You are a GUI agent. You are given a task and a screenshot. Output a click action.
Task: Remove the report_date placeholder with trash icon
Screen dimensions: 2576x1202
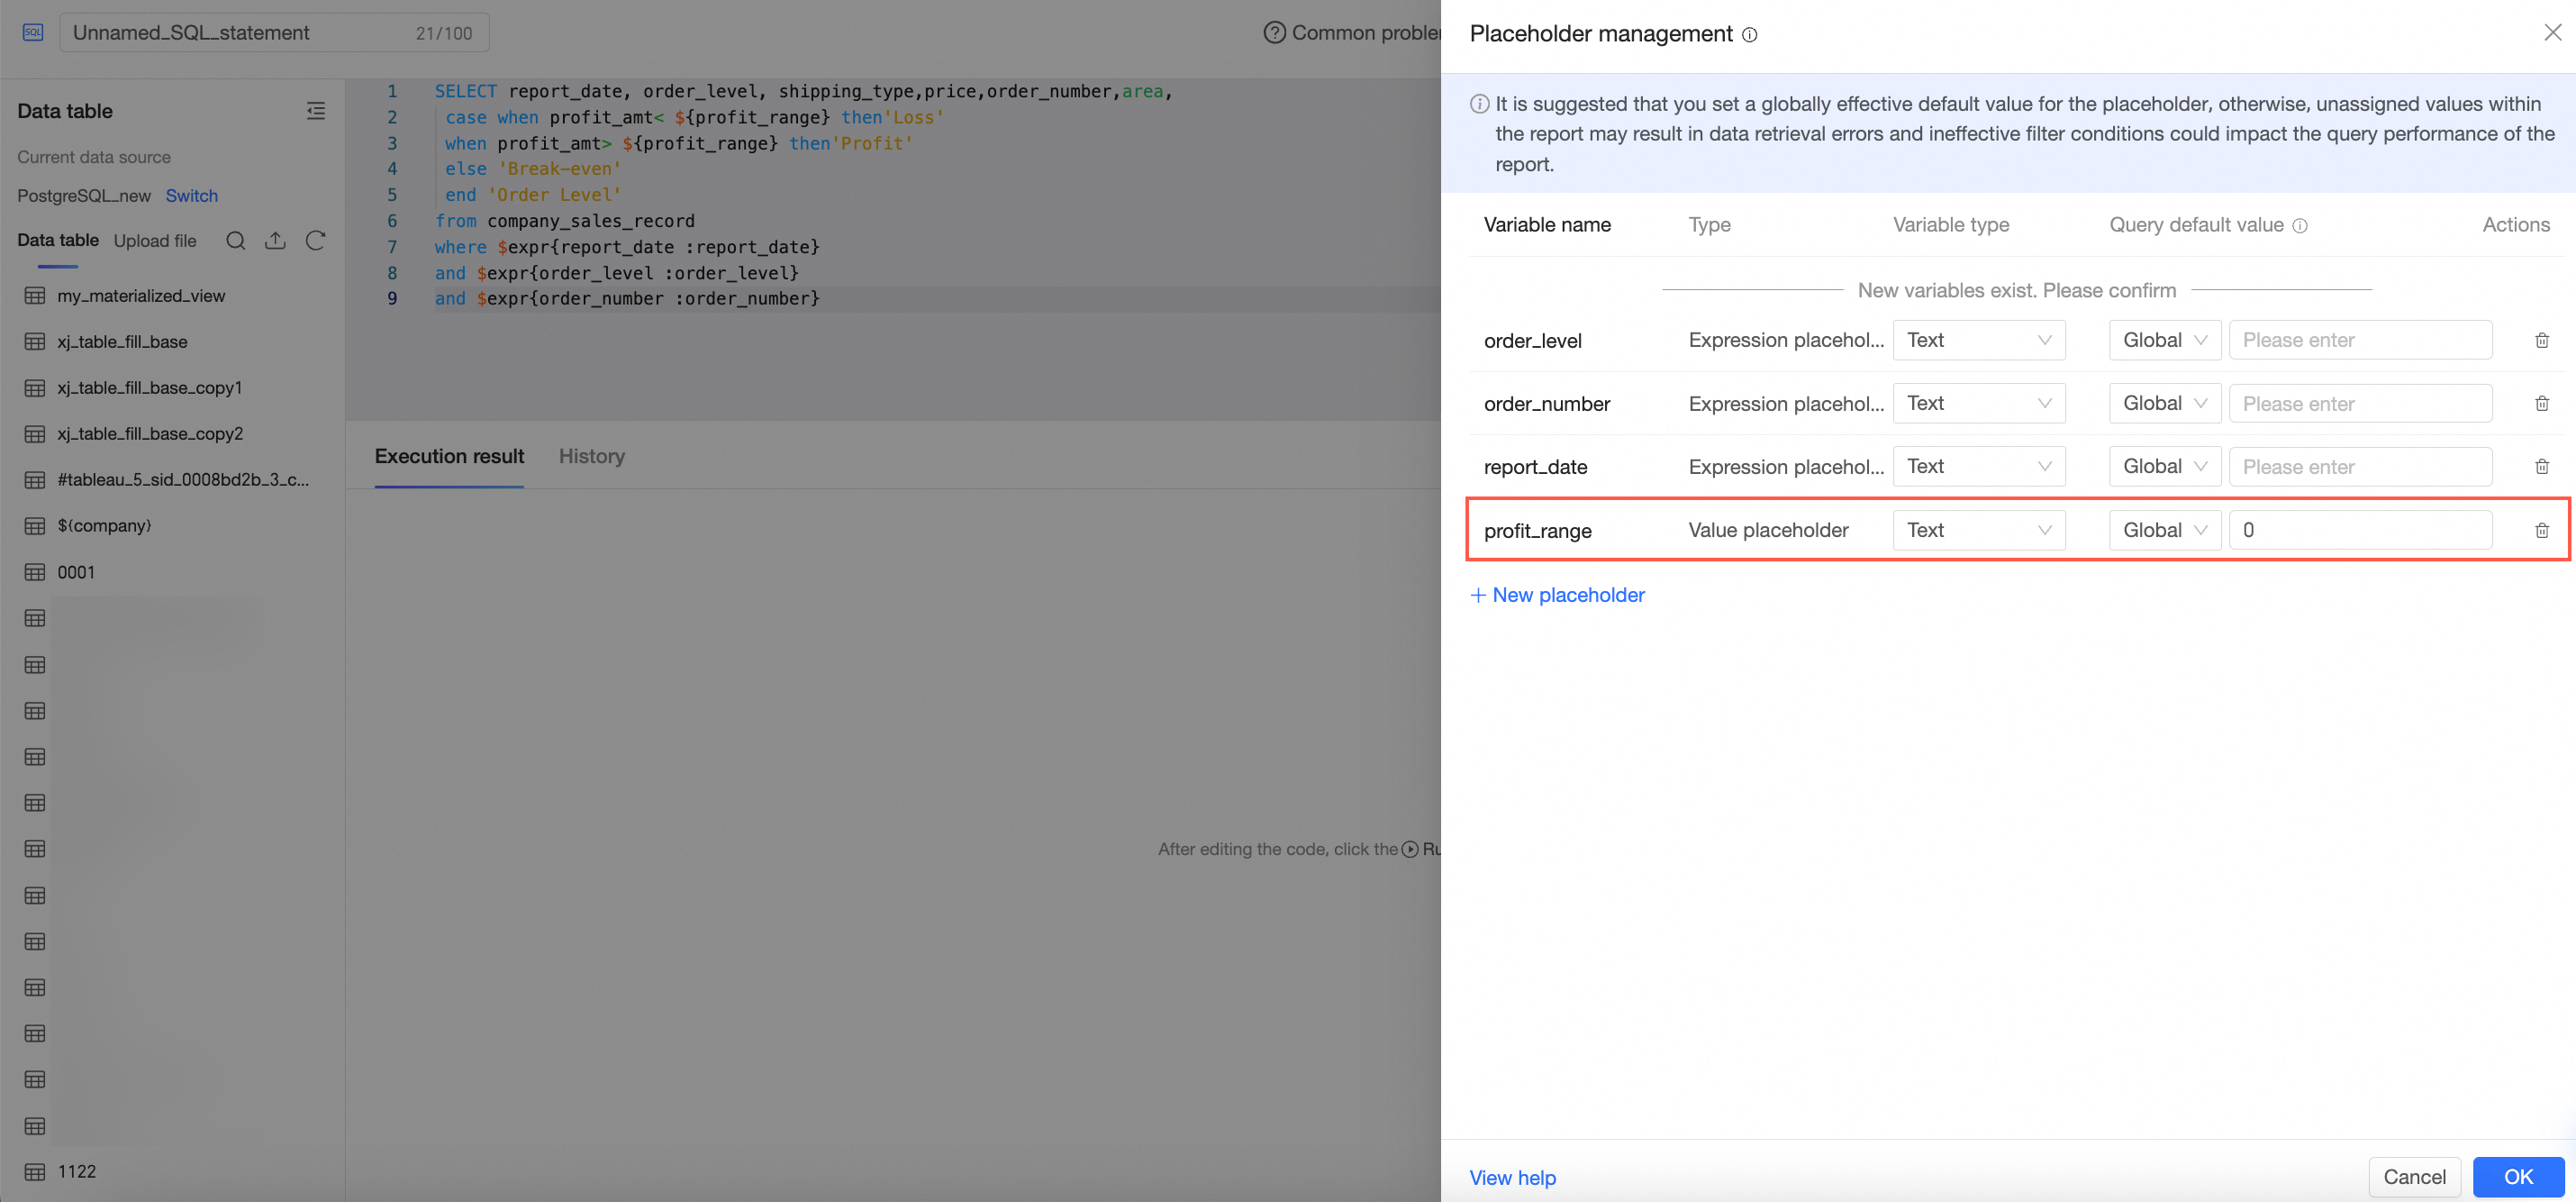pyautogui.click(x=2541, y=466)
